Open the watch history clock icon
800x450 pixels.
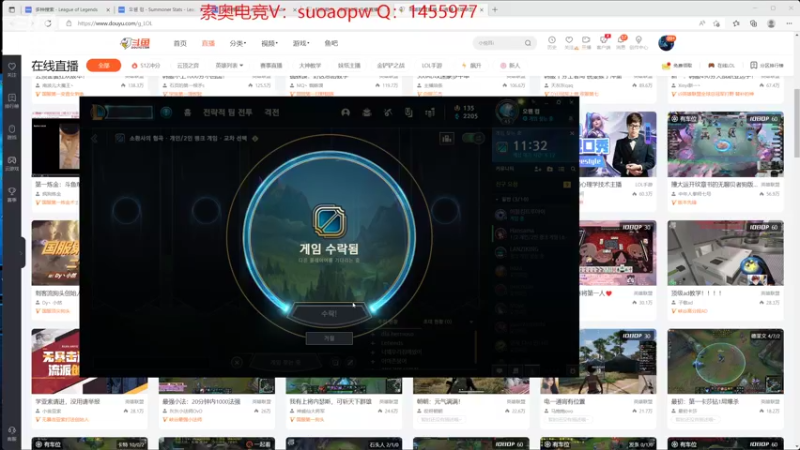click(x=552, y=42)
